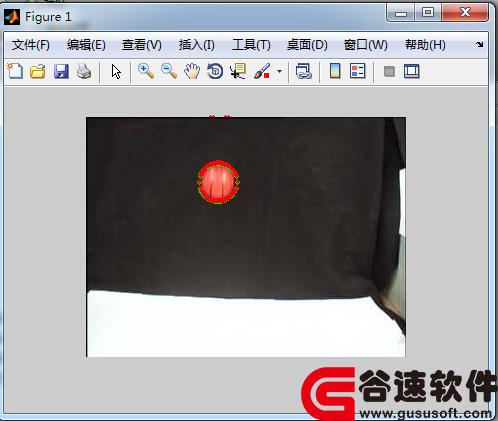This screenshot has height=421, width=498.
Task: Click the Show Plot Tools icon
Action: pos(412,71)
